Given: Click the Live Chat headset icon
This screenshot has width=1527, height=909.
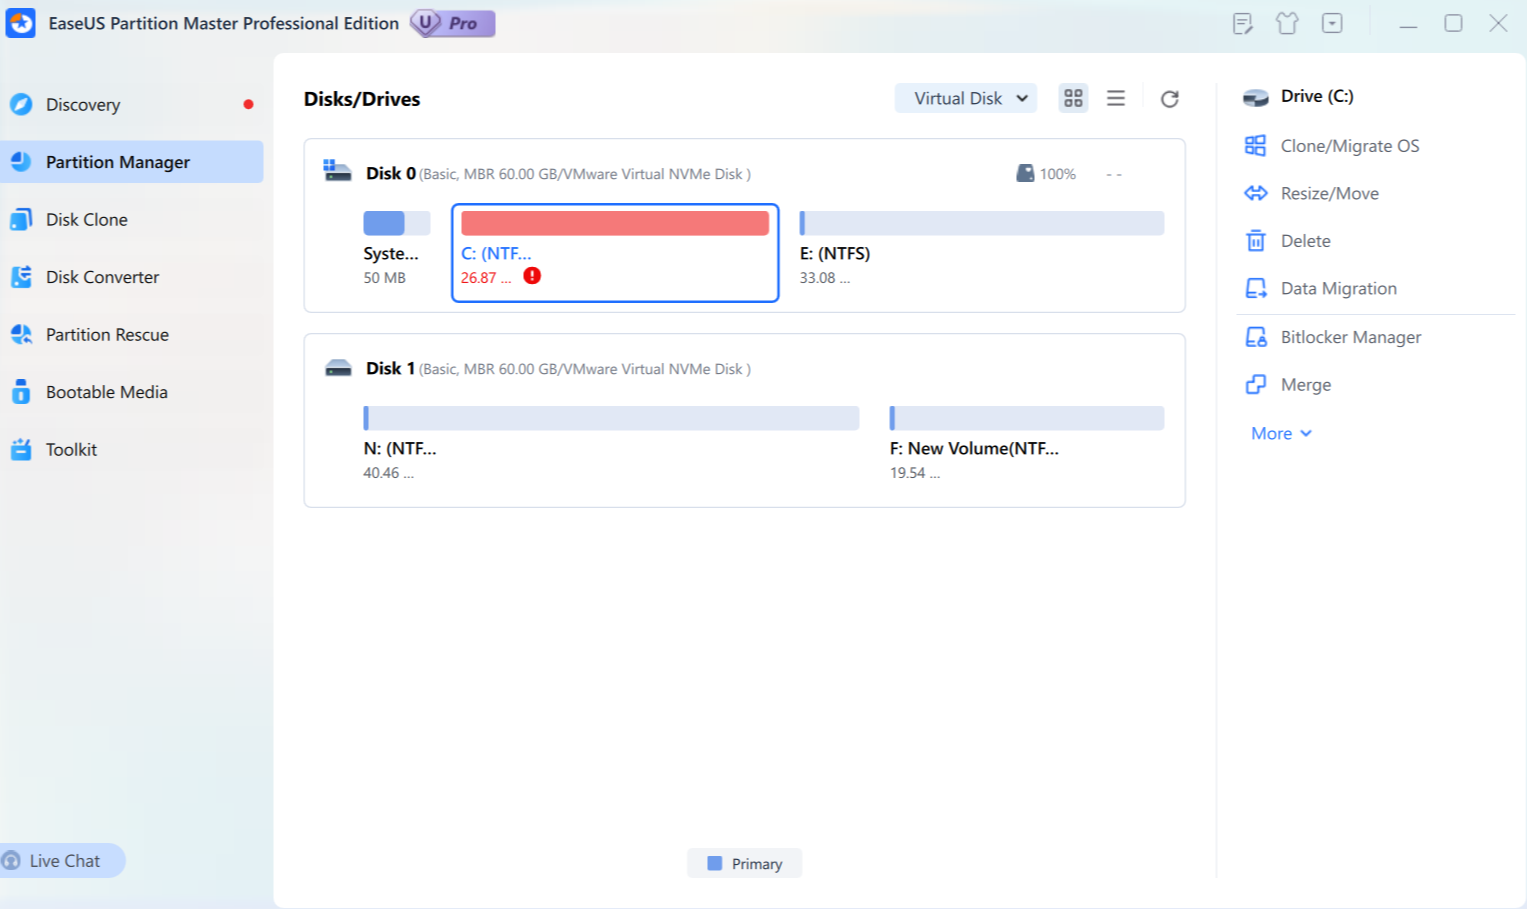Looking at the screenshot, I should click(x=11, y=861).
